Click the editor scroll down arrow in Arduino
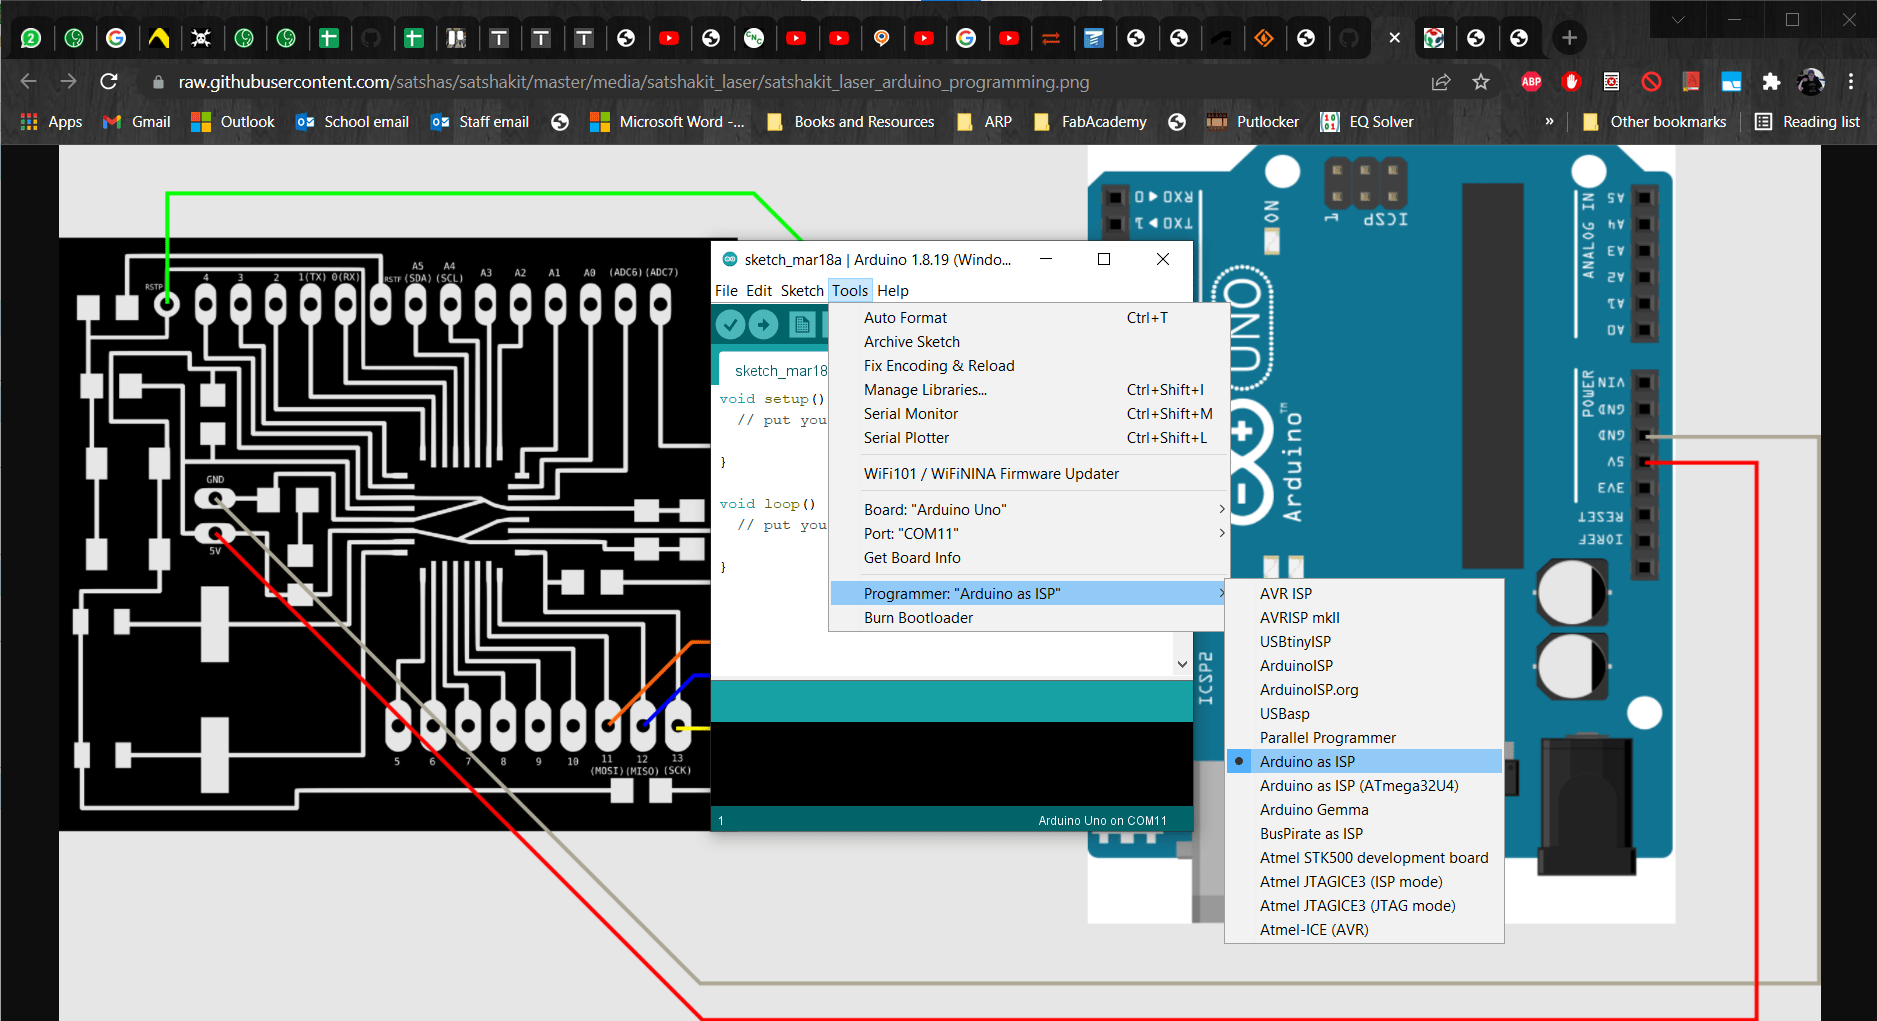Screen dimensions: 1877x1021 (x=1182, y=664)
